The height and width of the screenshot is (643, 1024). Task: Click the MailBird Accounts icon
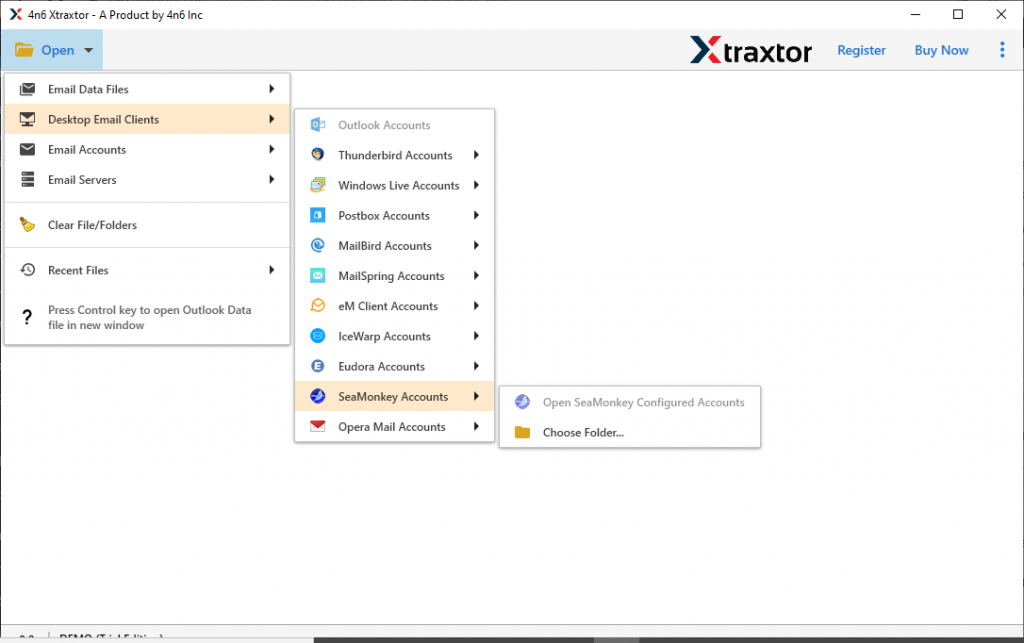(x=319, y=245)
